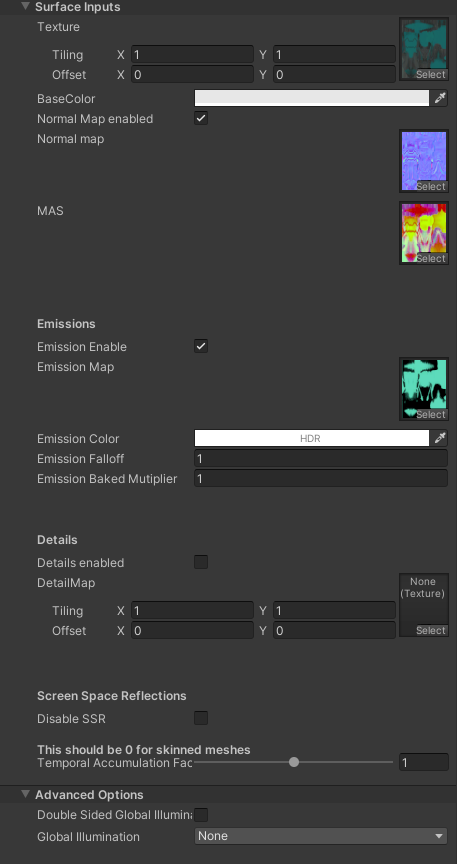
Task: Toggle the Normal Map enabled checkbox
Action: point(201,118)
